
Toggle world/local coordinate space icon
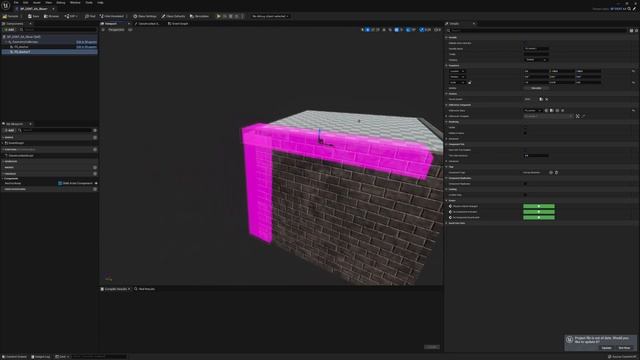coord(384,30)
